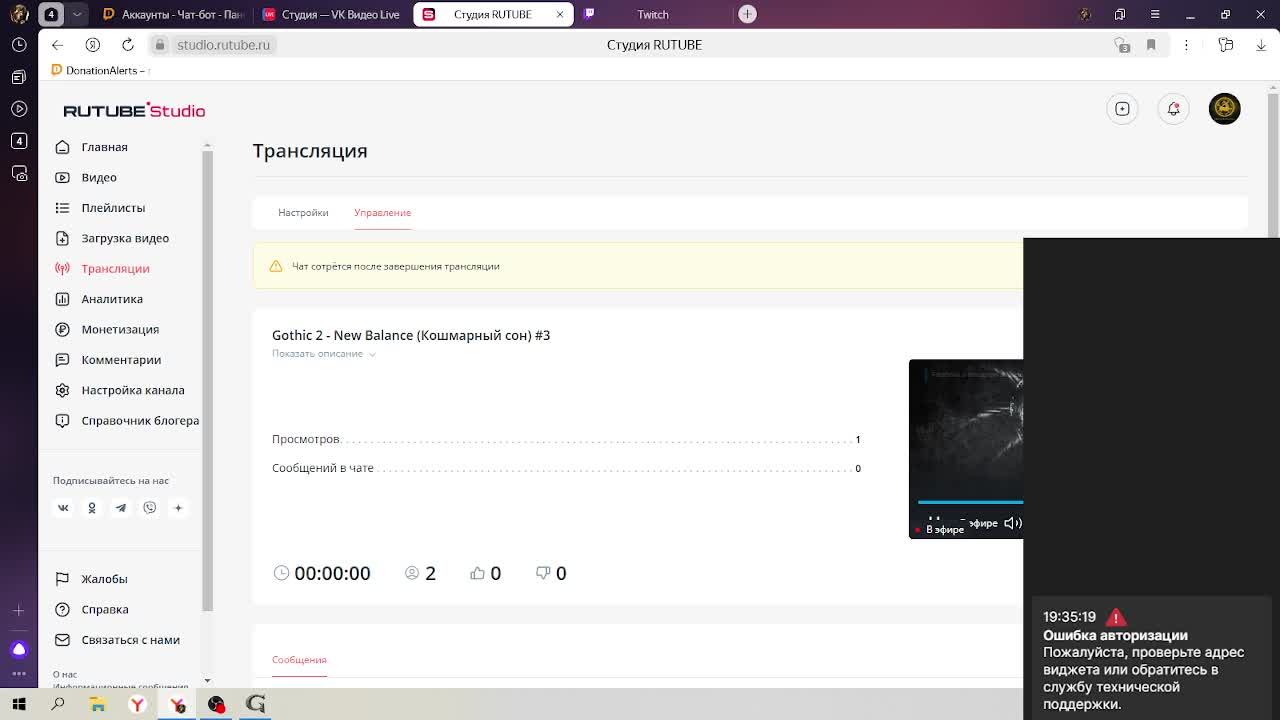Open the Комментарии section

121,360
